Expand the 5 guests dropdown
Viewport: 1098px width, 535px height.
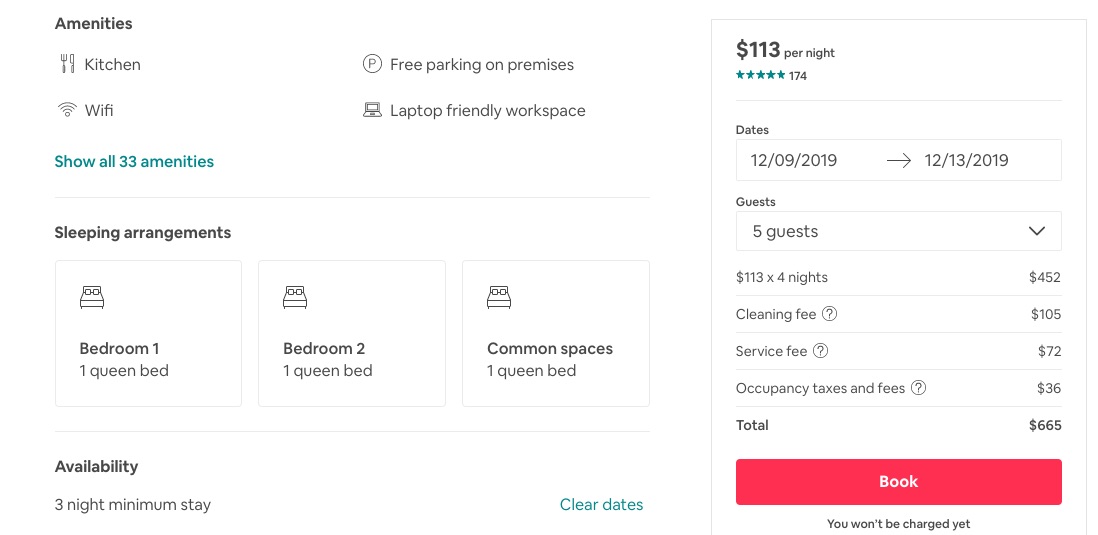coord(898,231)
